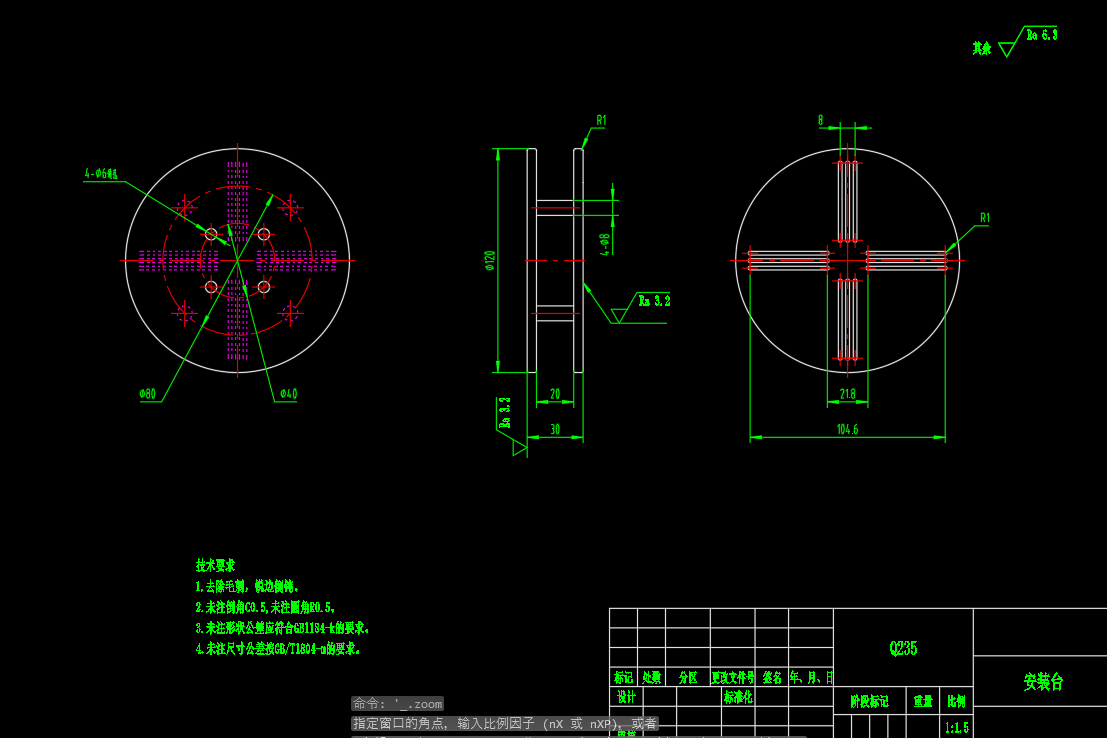The height and width of the screenshot is (738, 1107).
Task: Select the '4-Φ6' hole callout label
Action: [101, 174]
